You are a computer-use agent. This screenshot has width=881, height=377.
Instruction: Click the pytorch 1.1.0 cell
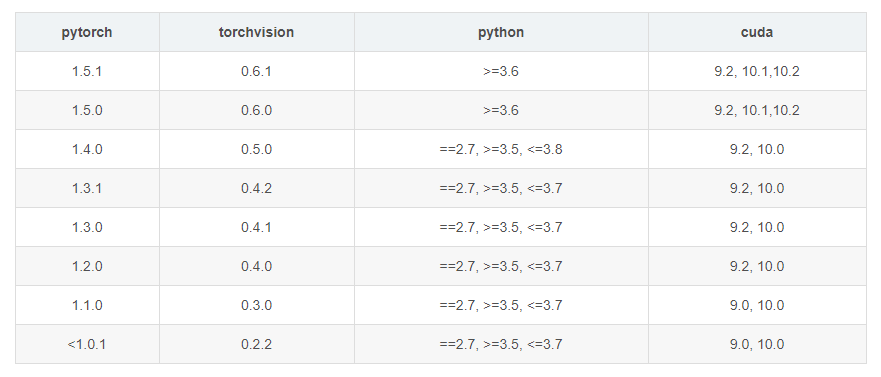coord(87,305)
